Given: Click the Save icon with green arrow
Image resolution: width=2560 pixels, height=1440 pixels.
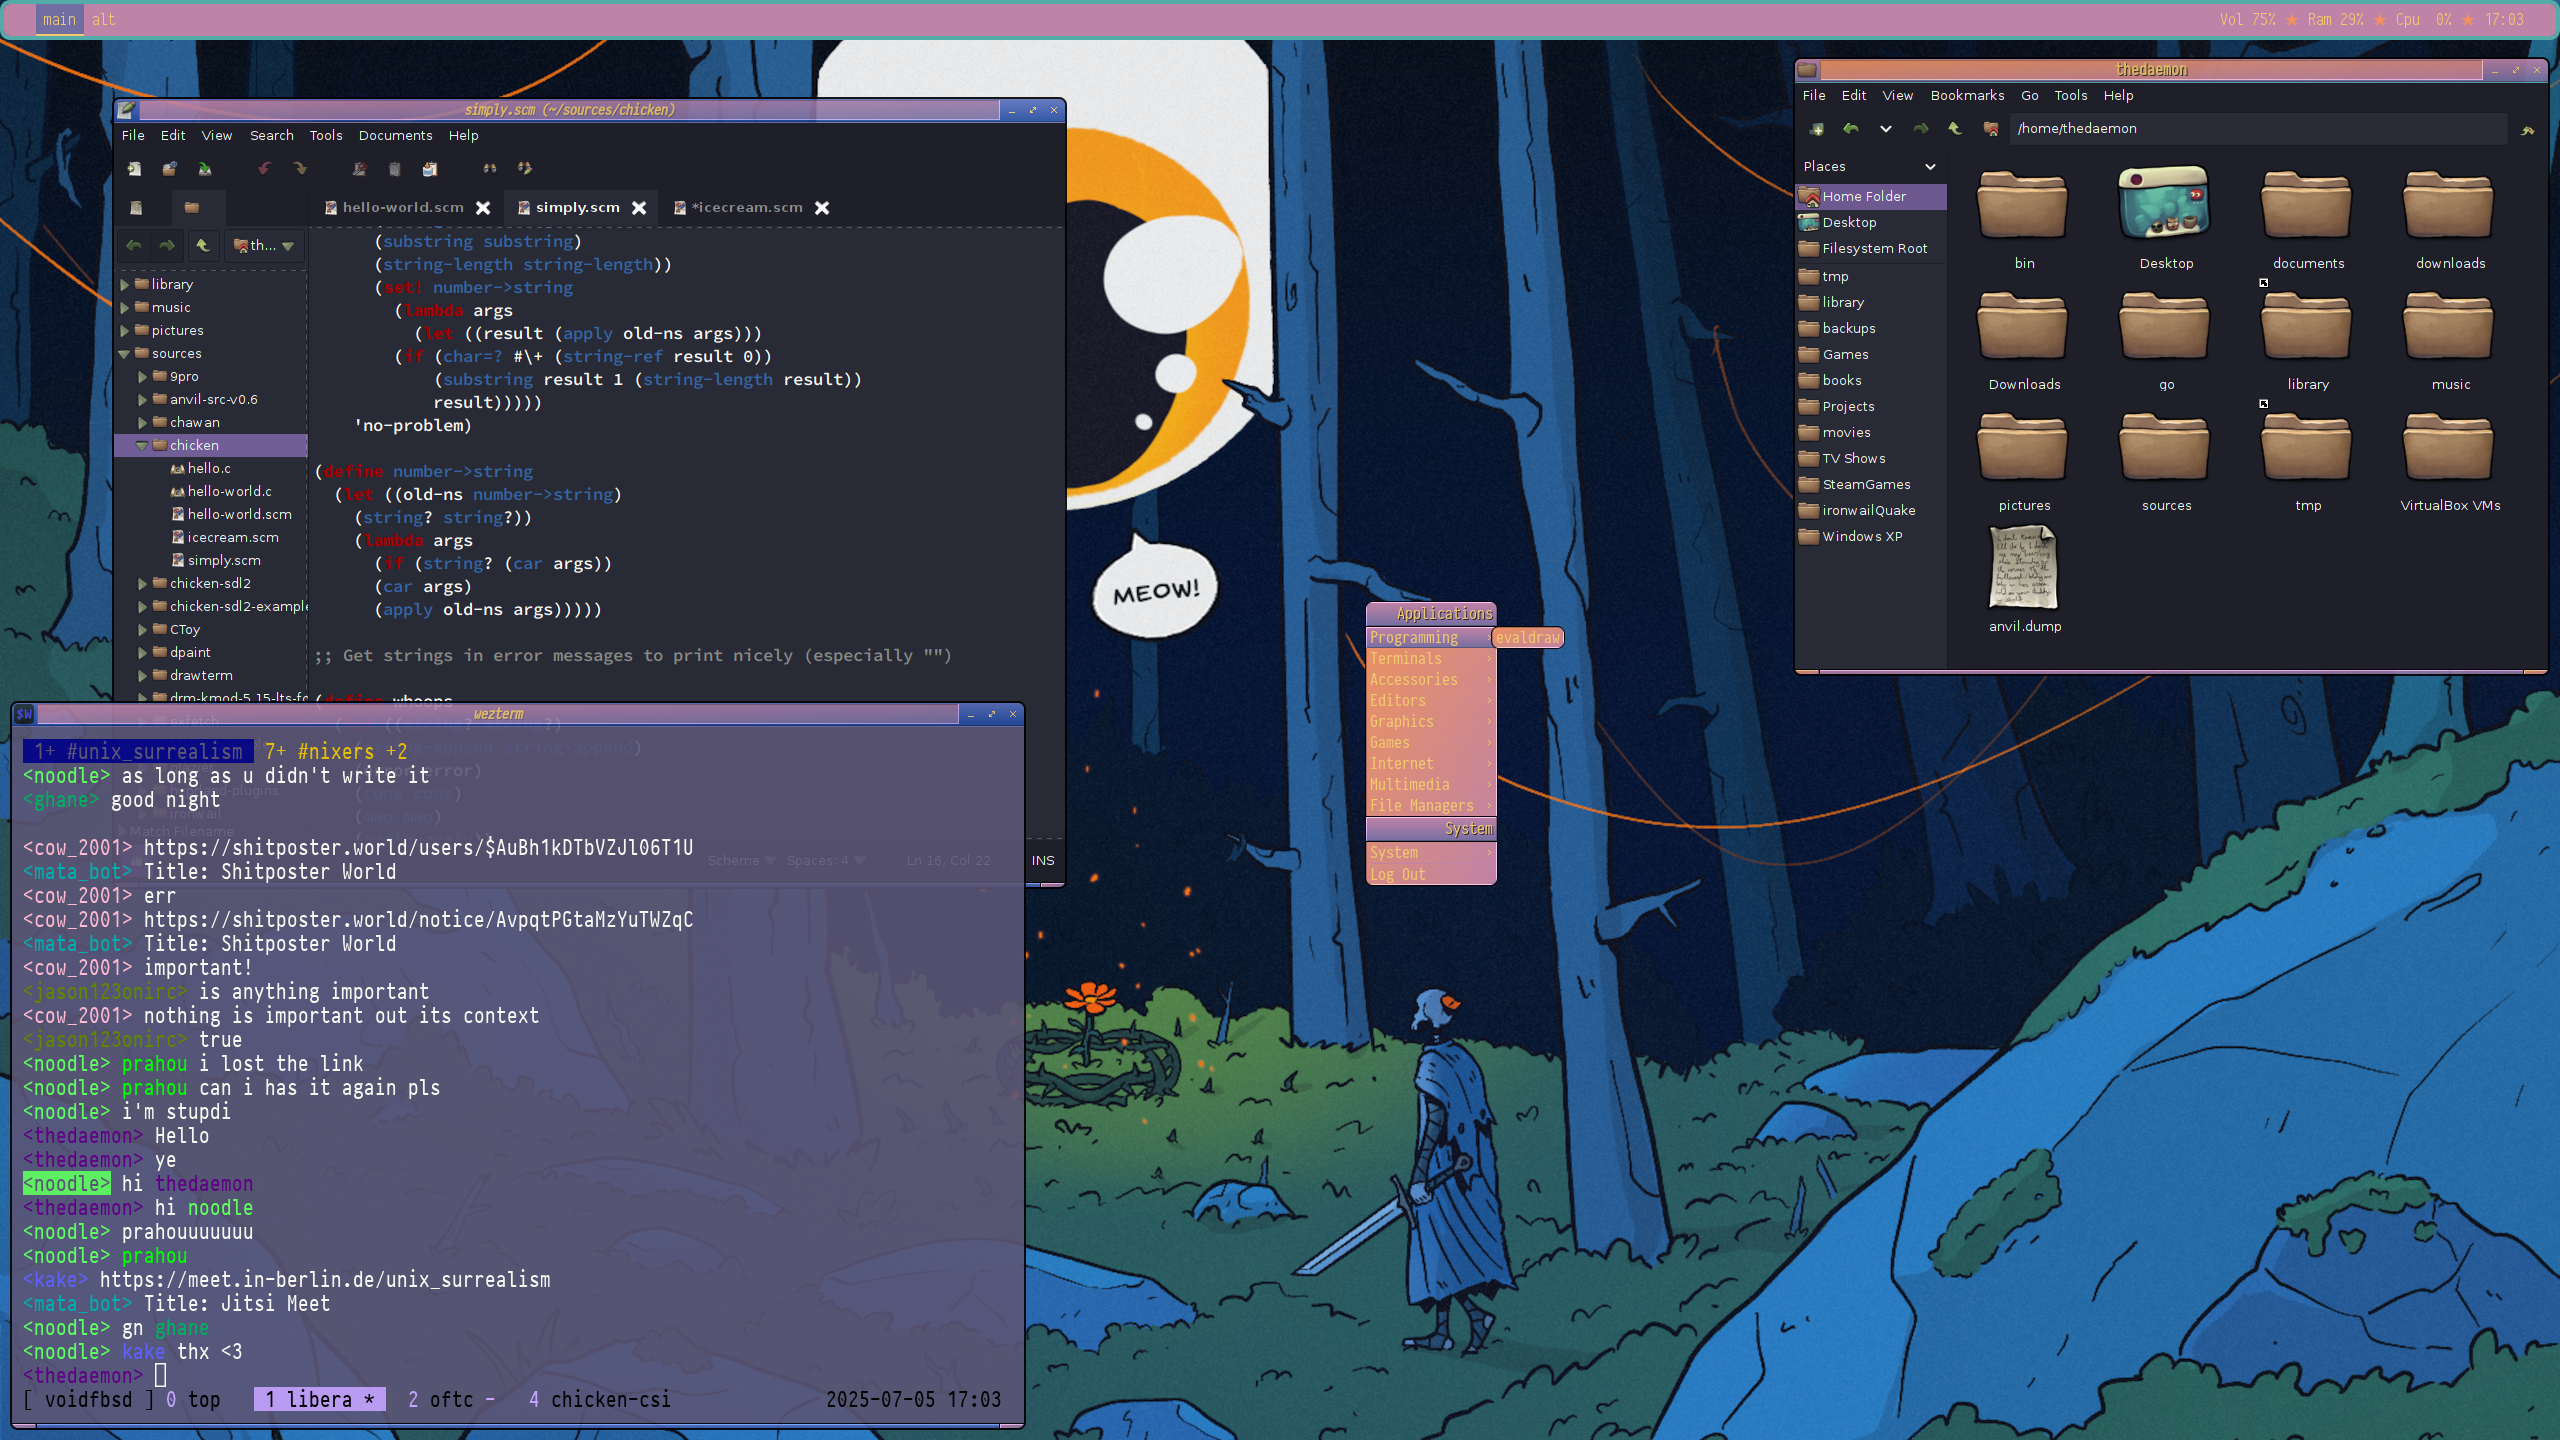Looking at the screenshot, I should pos(205,168).
